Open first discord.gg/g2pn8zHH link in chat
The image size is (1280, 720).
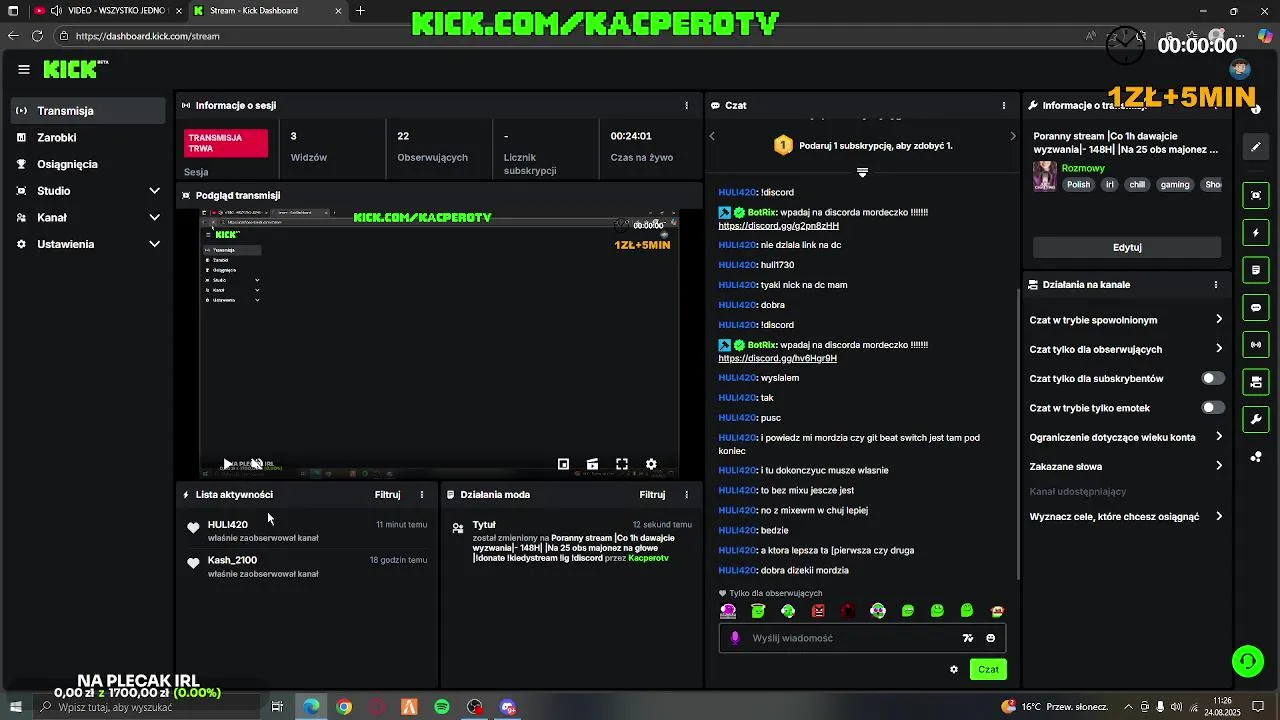(778, 226)
